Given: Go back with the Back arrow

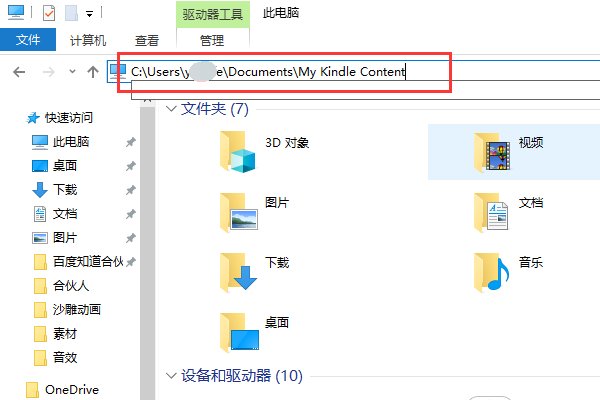Looking at the screenshot, I should [x=19, y=72].
